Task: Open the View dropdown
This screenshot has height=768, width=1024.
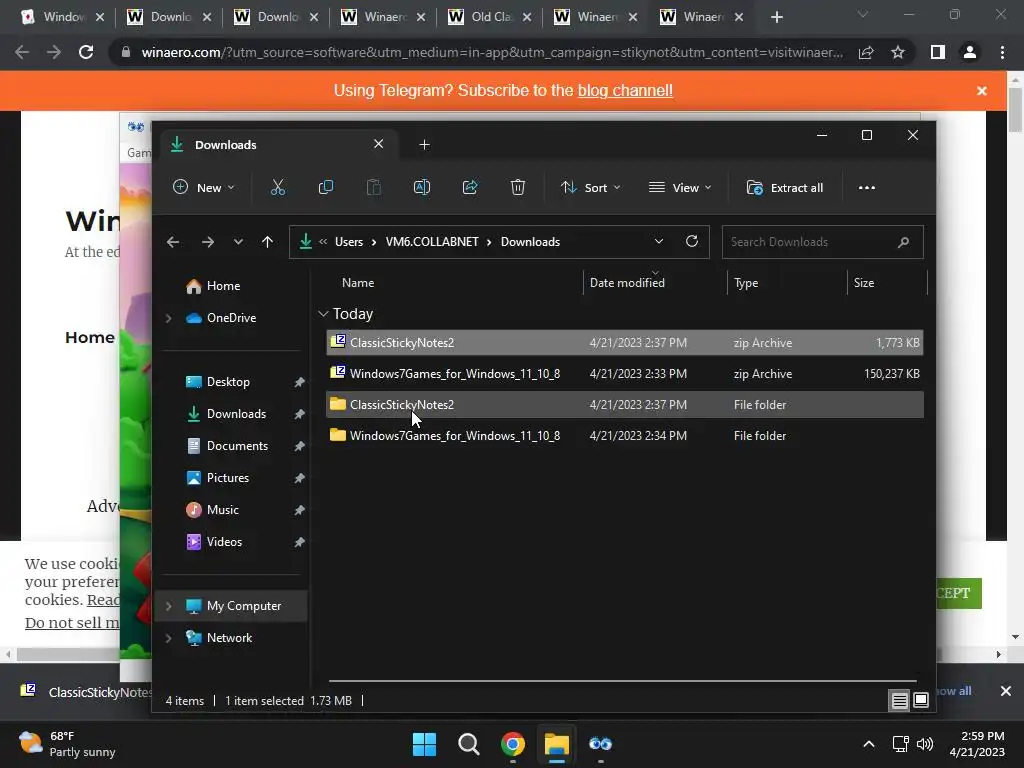Action: [x=680, y=187]
